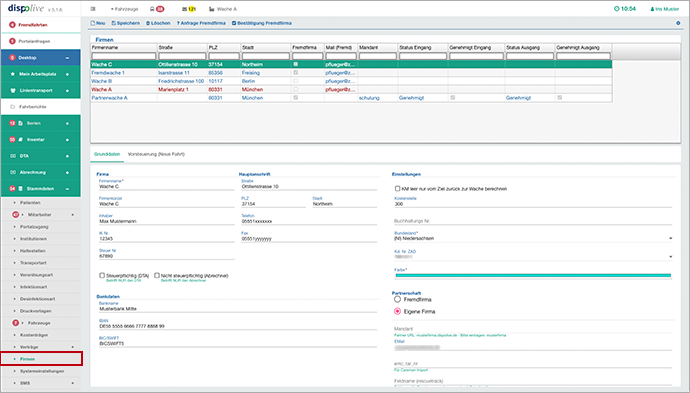Enable Steuerpflichtig (DTA) checkbox
Viewport: 690px width, 393px height.
pyautogui.click(x=102, y=275)
